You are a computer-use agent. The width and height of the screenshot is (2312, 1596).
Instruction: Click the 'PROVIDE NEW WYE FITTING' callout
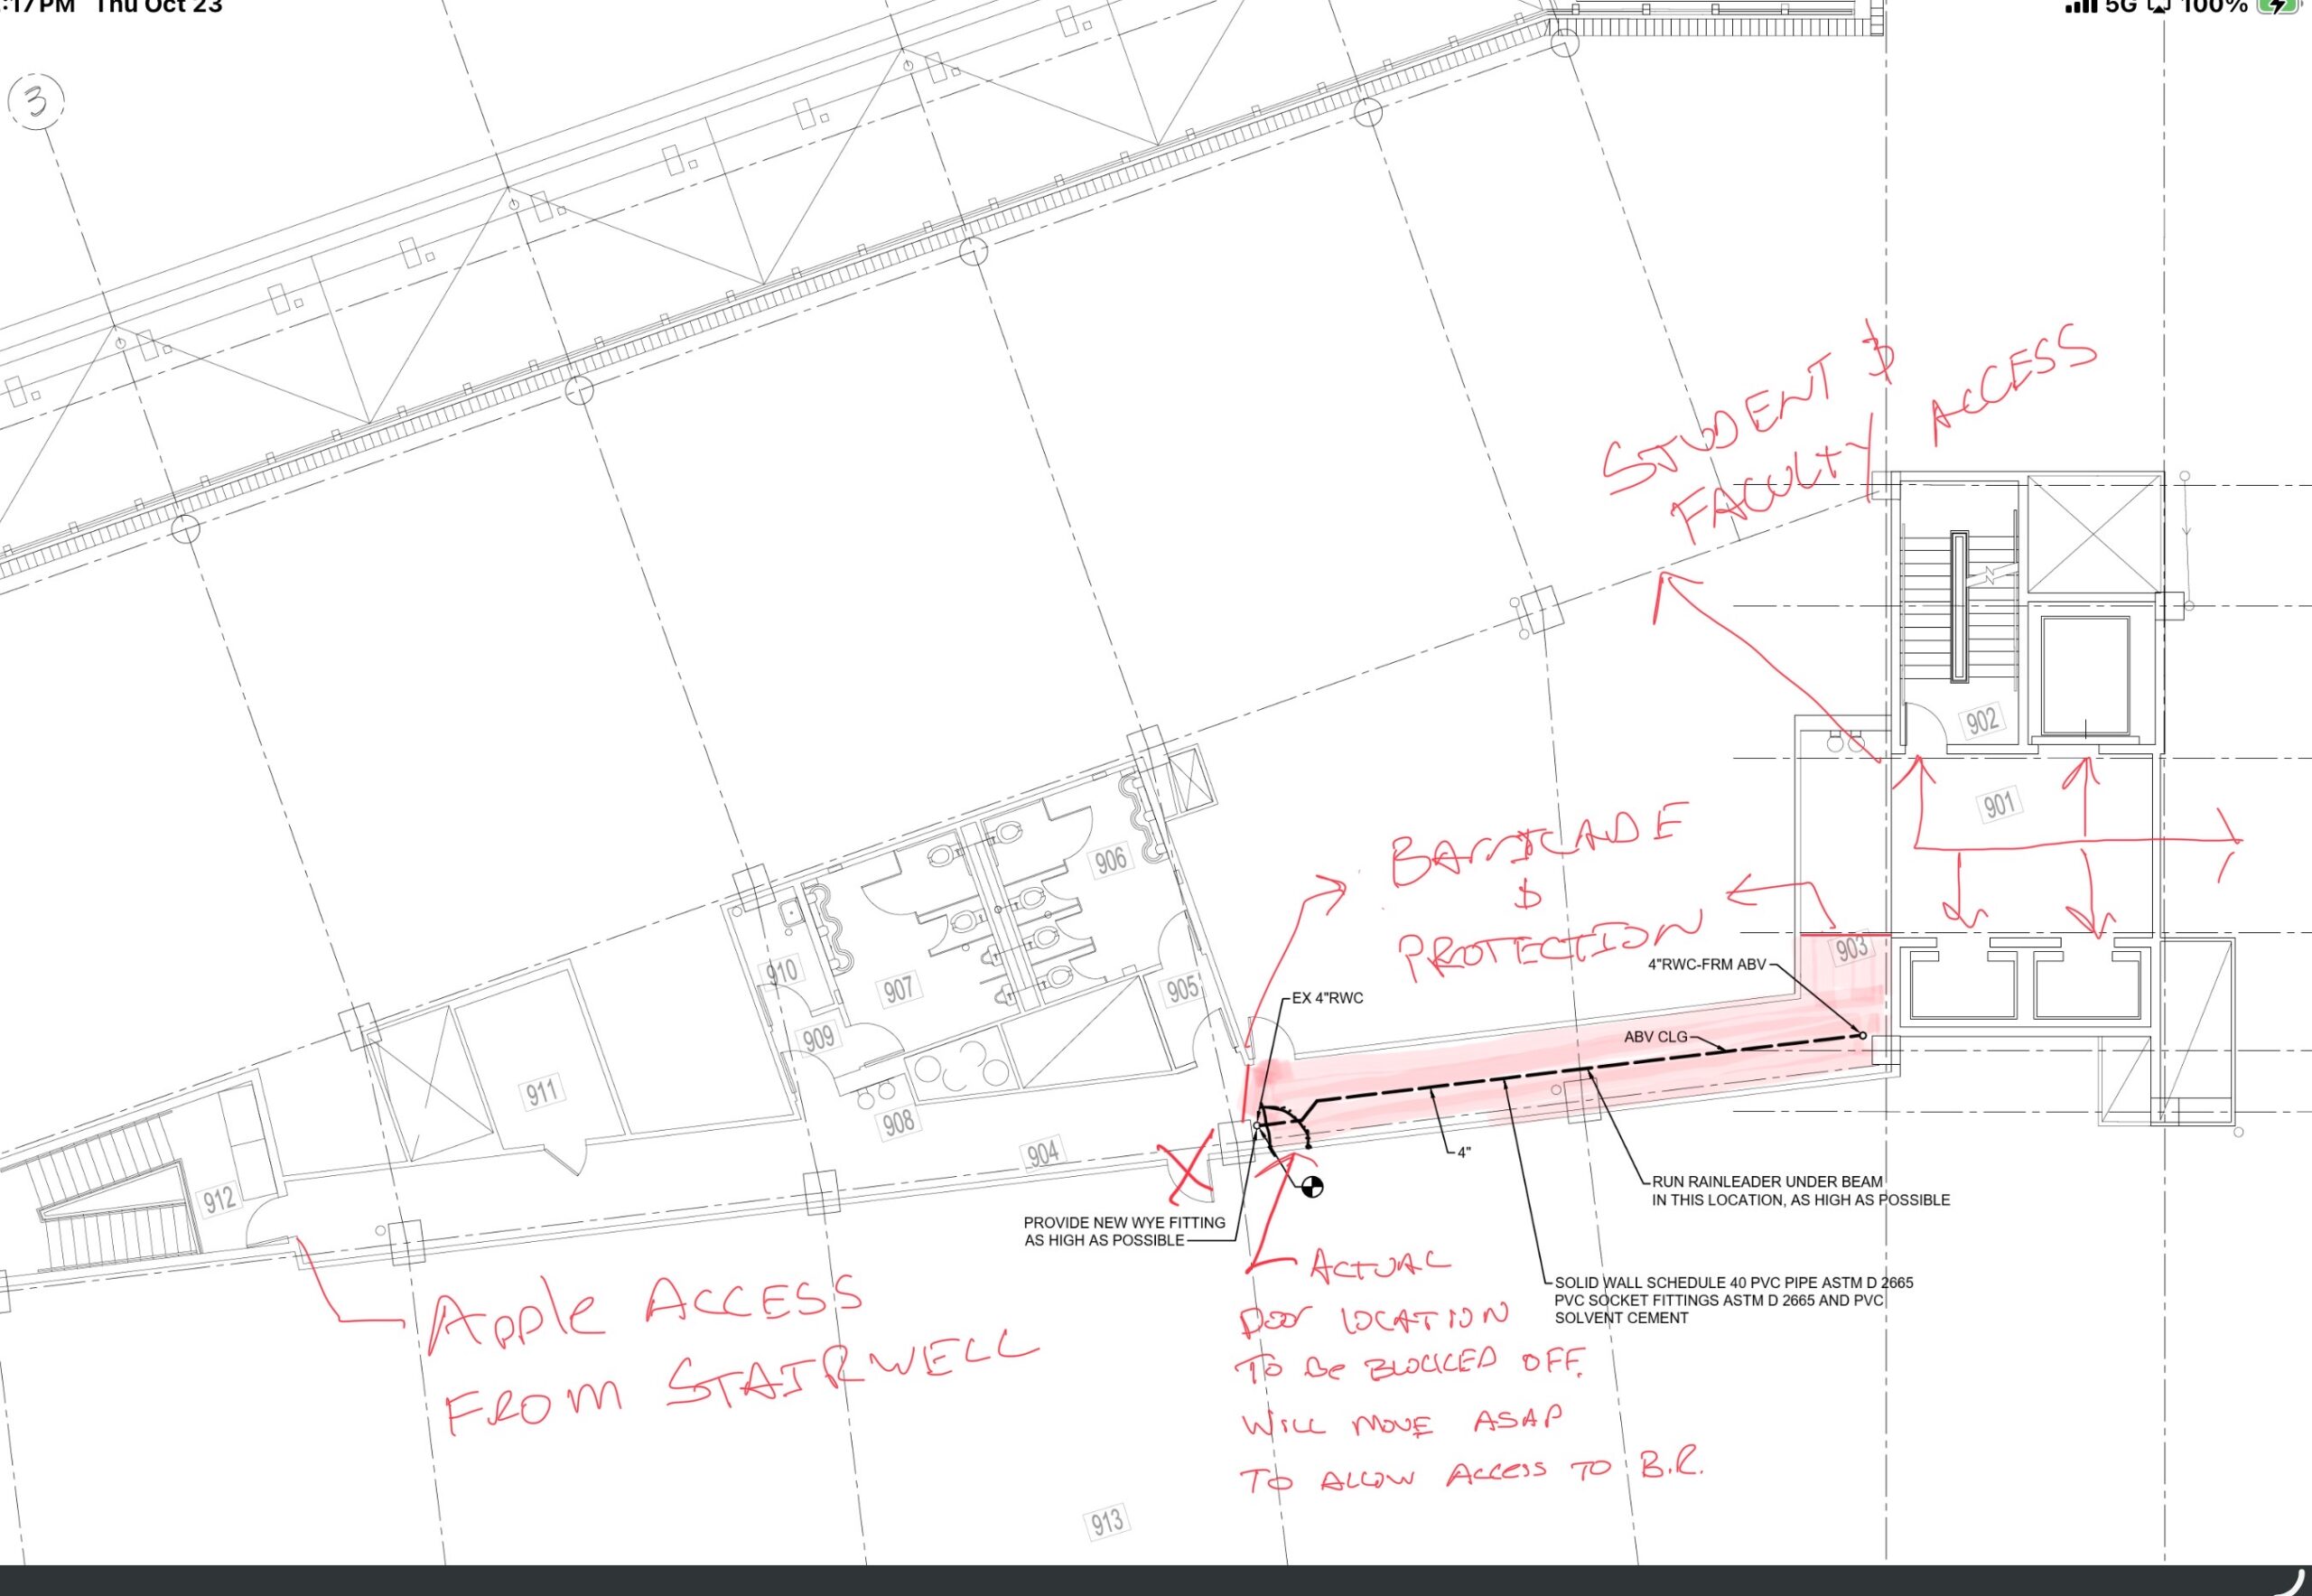[x=1124, y=1222]
